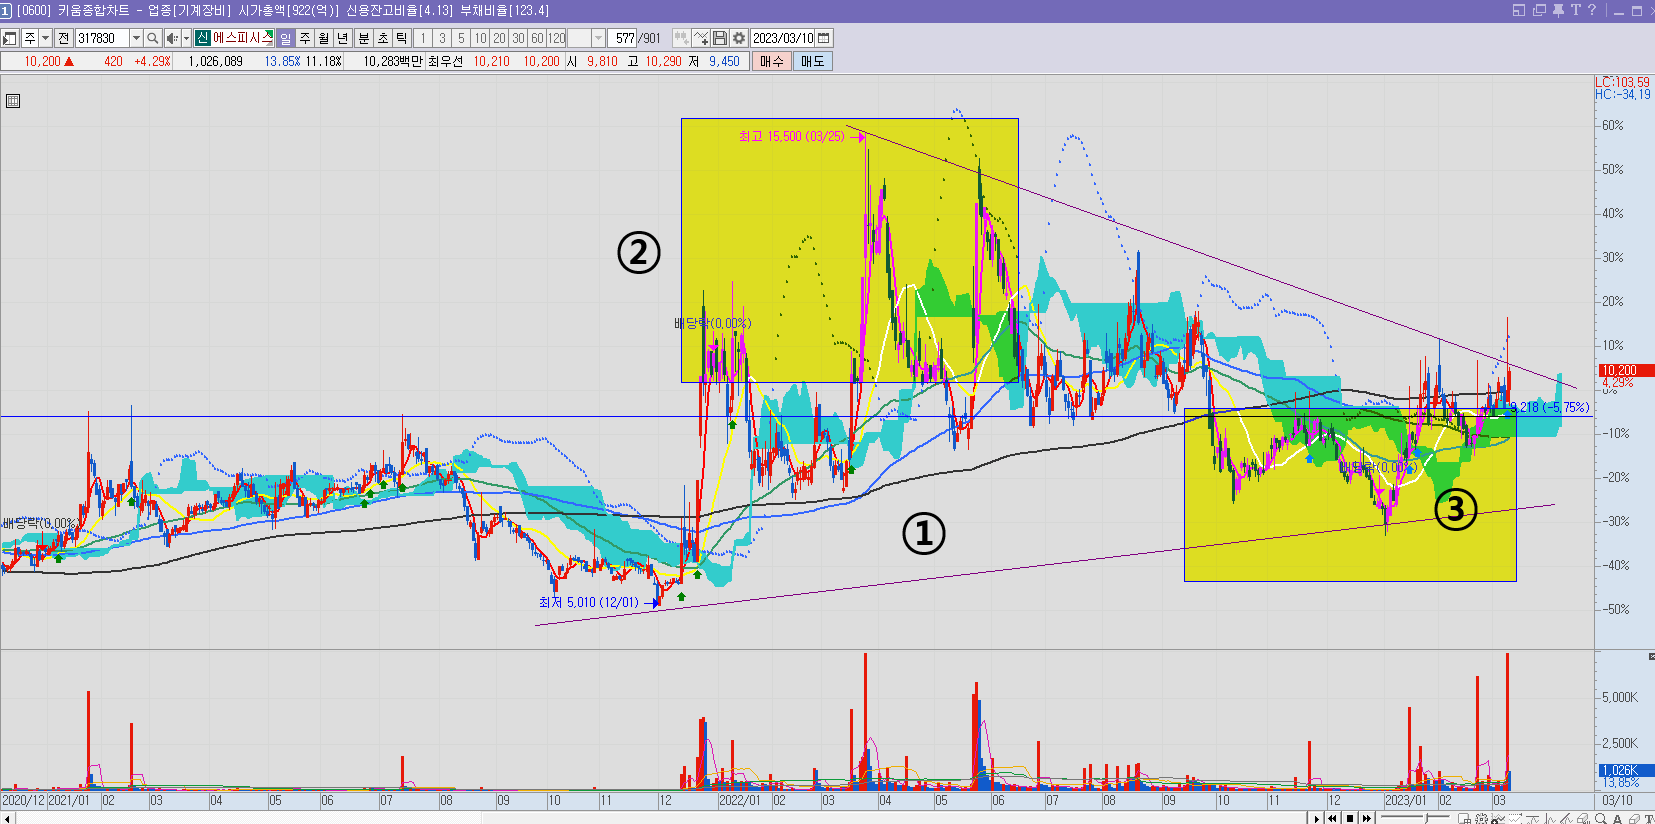Click the far-left panel layout icon
The width and height of the screenshot is (1655, 824).
coord(10,38)
